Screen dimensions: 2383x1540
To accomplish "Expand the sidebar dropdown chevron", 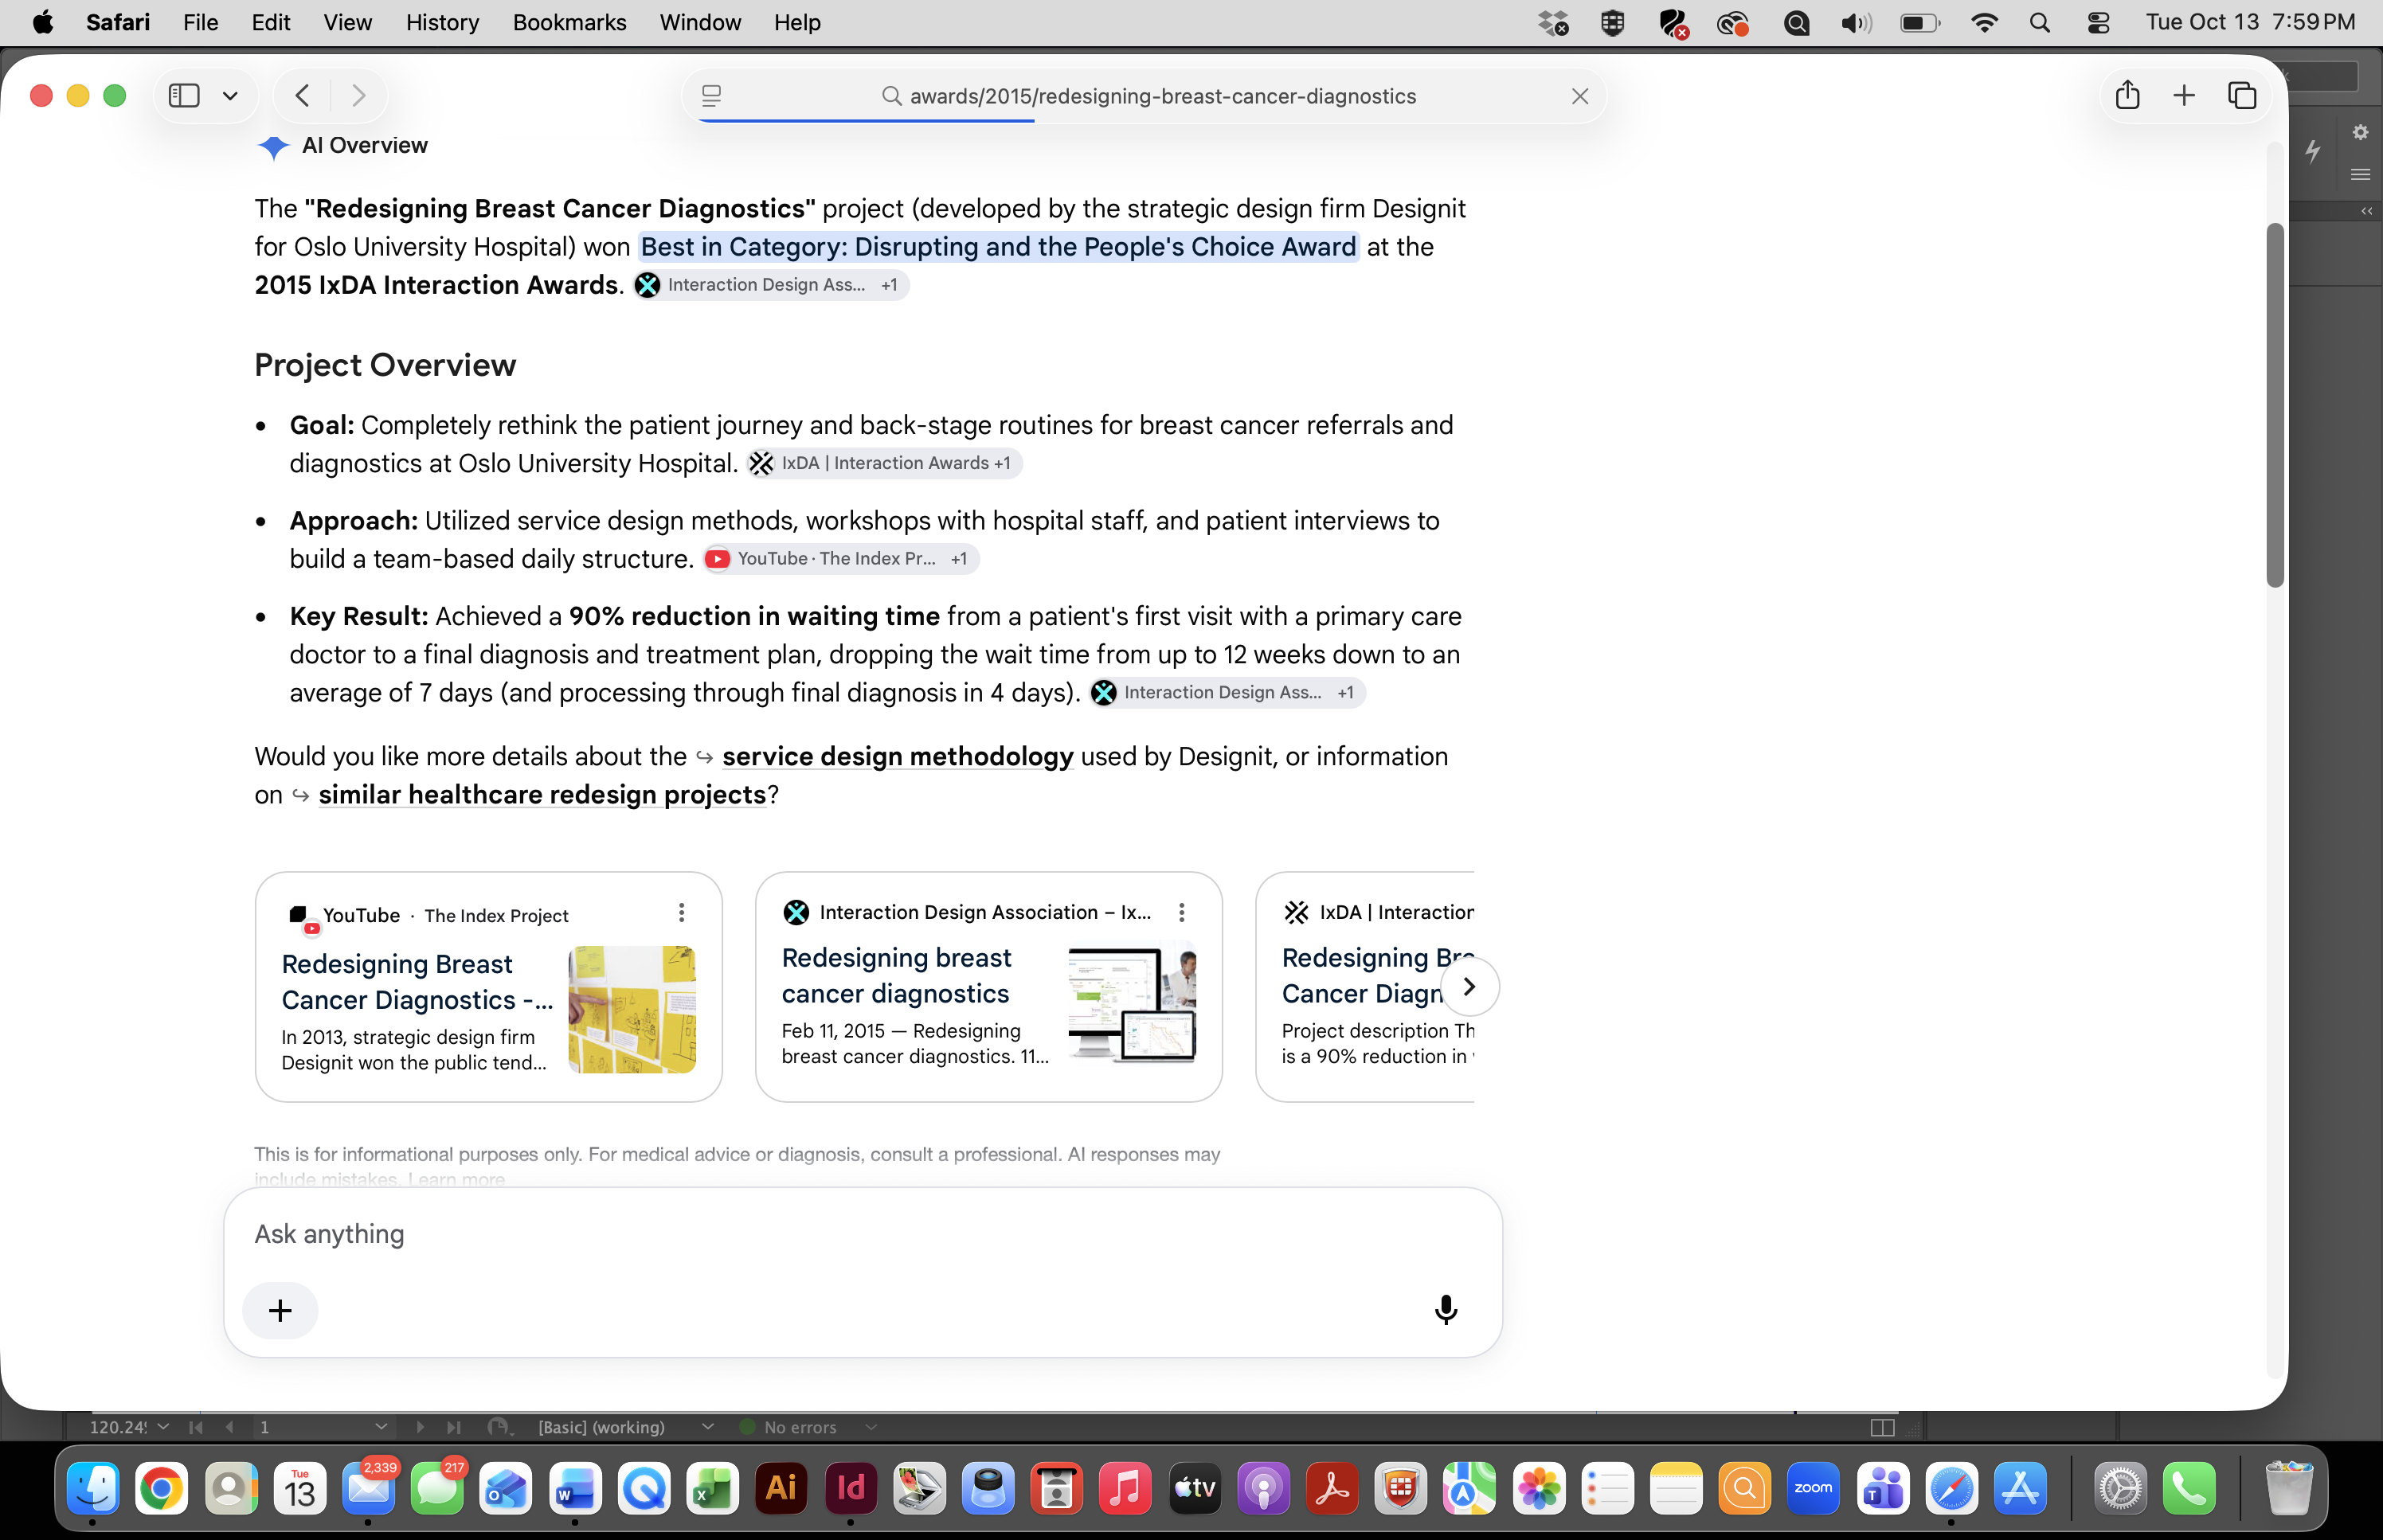I will click(x=230, y=96).
